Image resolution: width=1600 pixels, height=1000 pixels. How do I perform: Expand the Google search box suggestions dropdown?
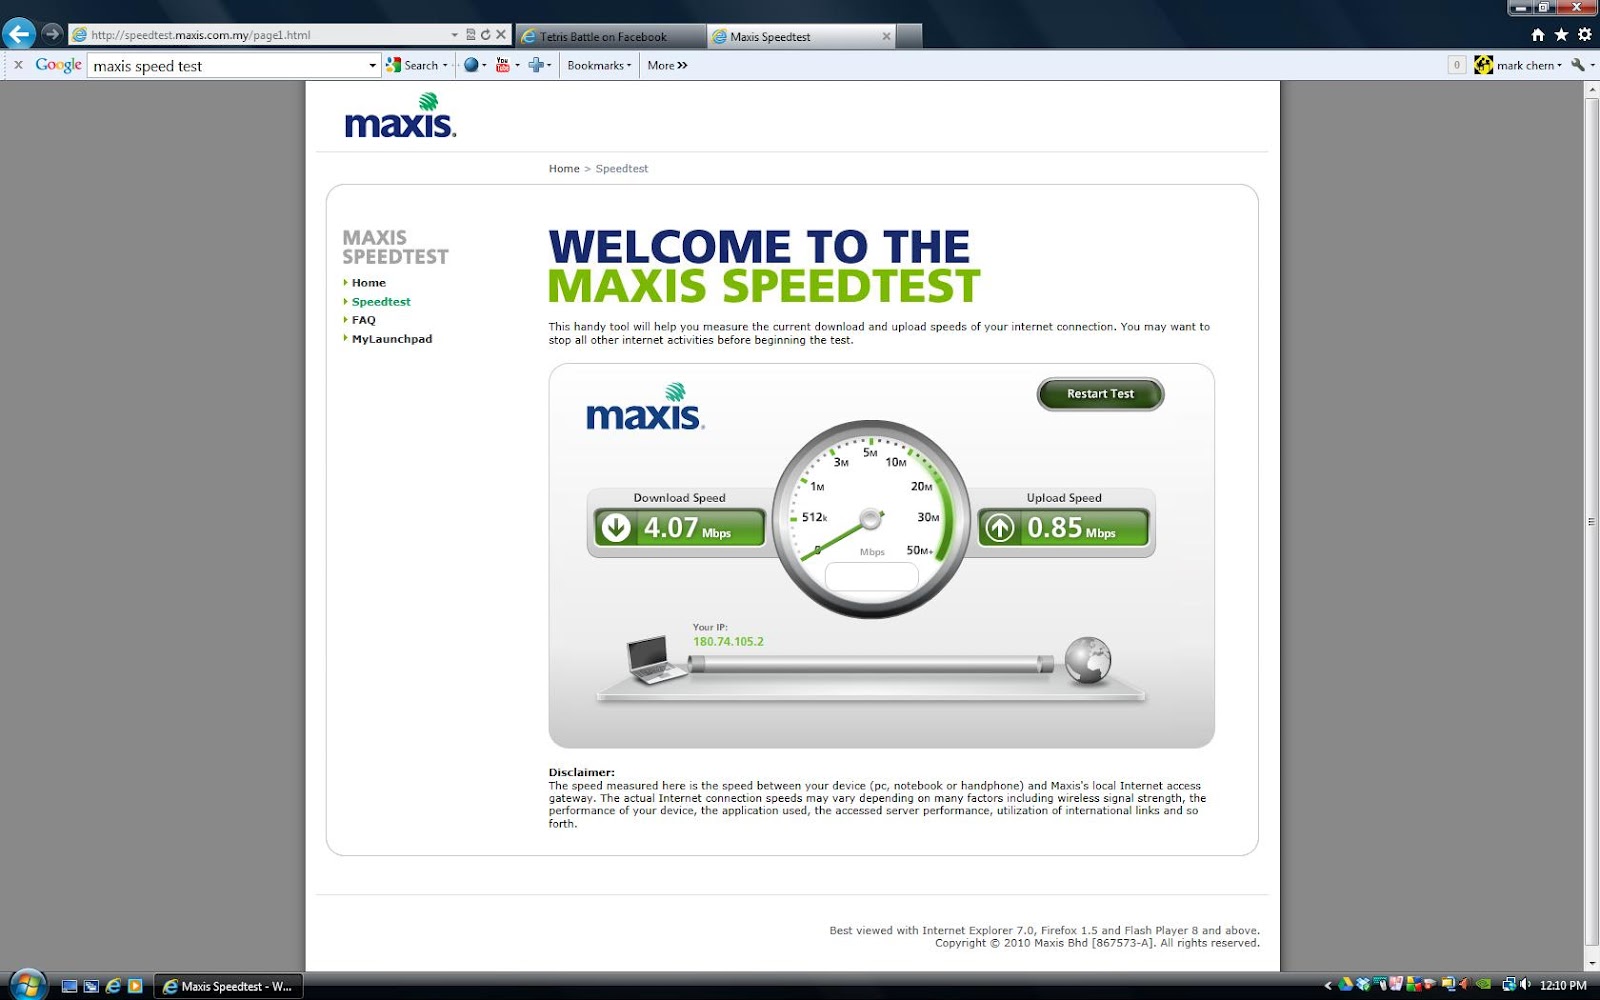point(373,66)
